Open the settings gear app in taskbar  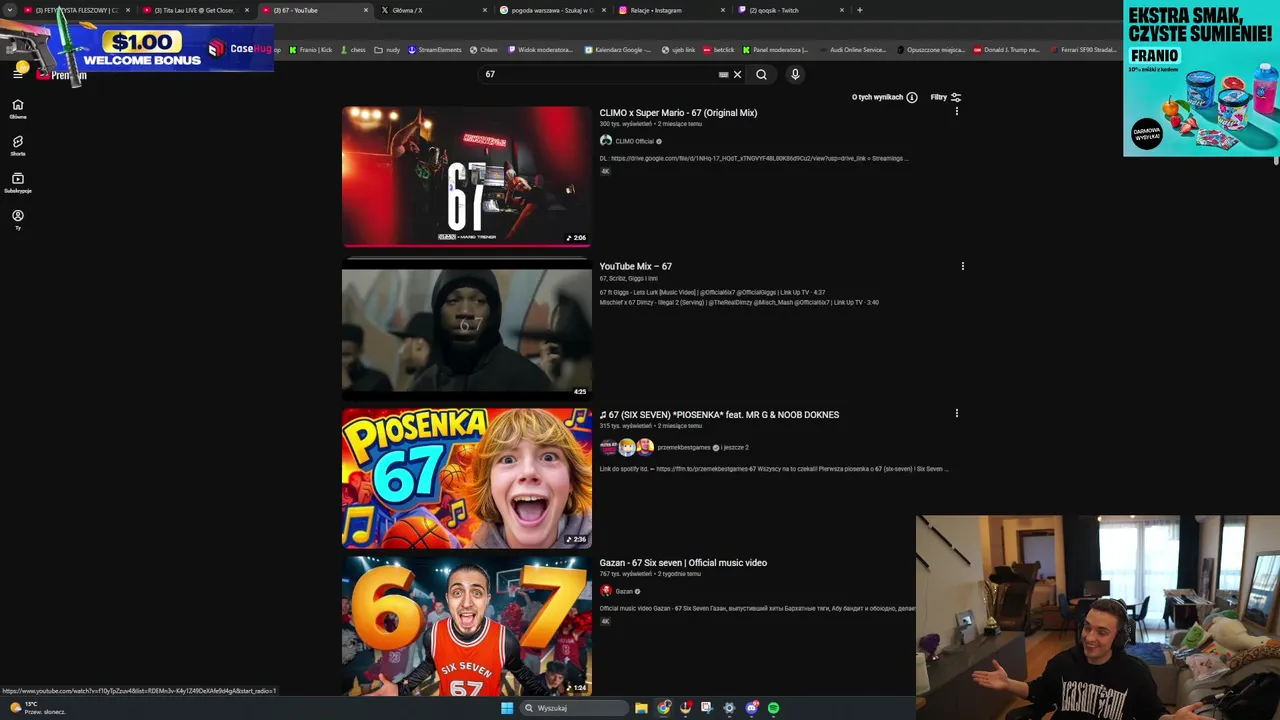coord(729,708)
